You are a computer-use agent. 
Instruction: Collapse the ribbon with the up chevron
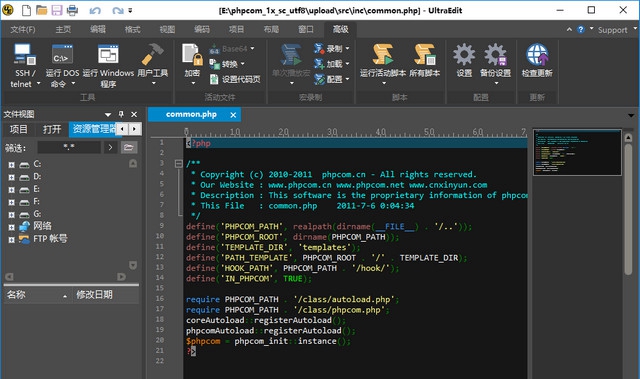point(569,29)
